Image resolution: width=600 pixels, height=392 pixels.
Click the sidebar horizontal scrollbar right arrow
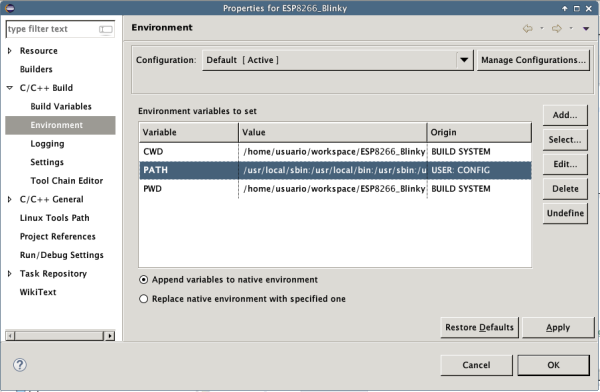tap(110, 336)
